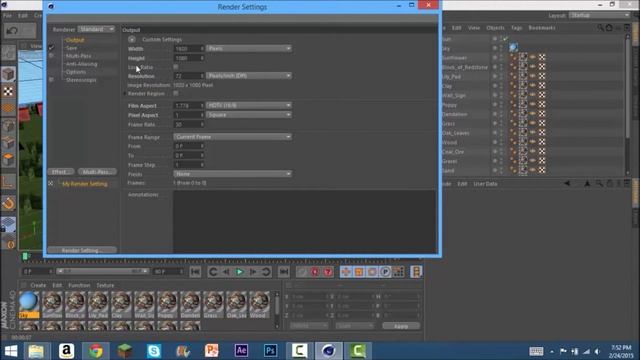Enable the Render Region checkbox
640x360 pixels.
(176, 93)
